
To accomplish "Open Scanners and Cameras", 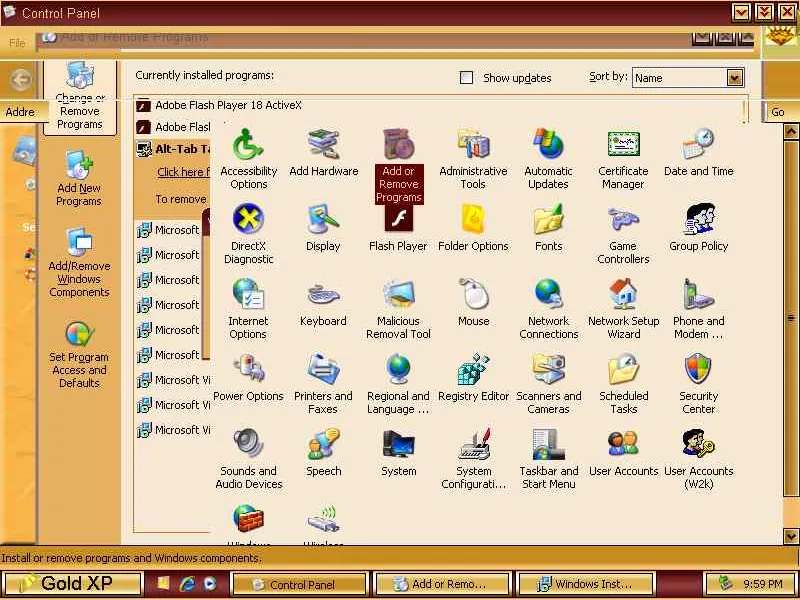I will point(548,383).
